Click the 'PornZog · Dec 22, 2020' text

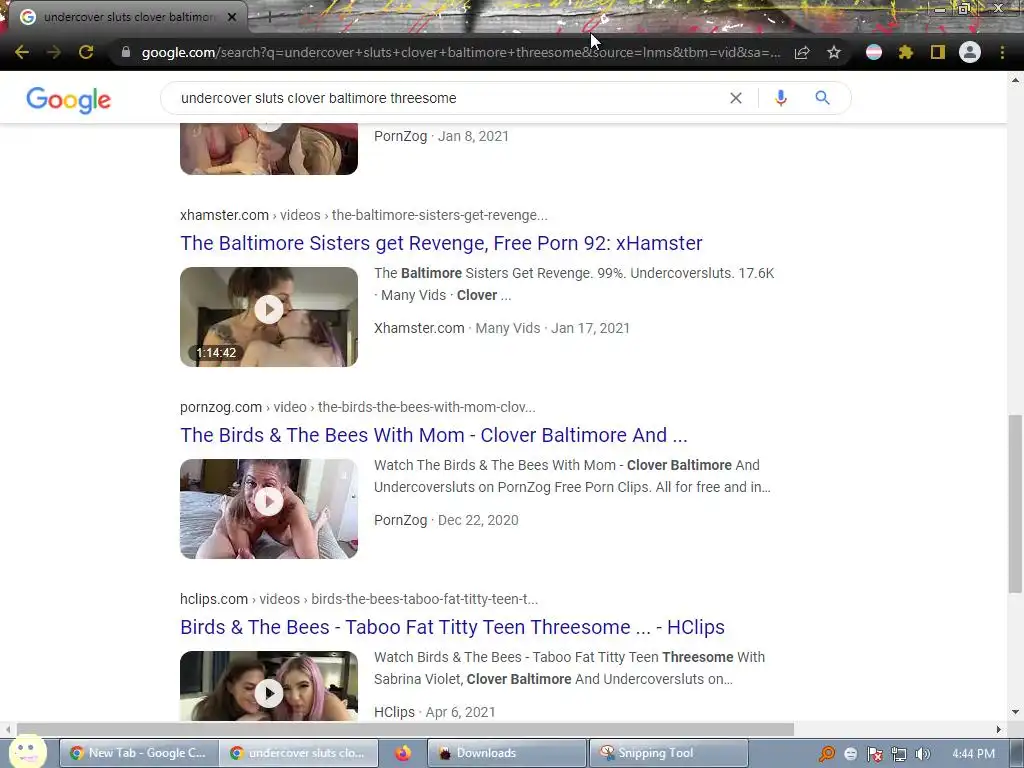pos(446,520)
